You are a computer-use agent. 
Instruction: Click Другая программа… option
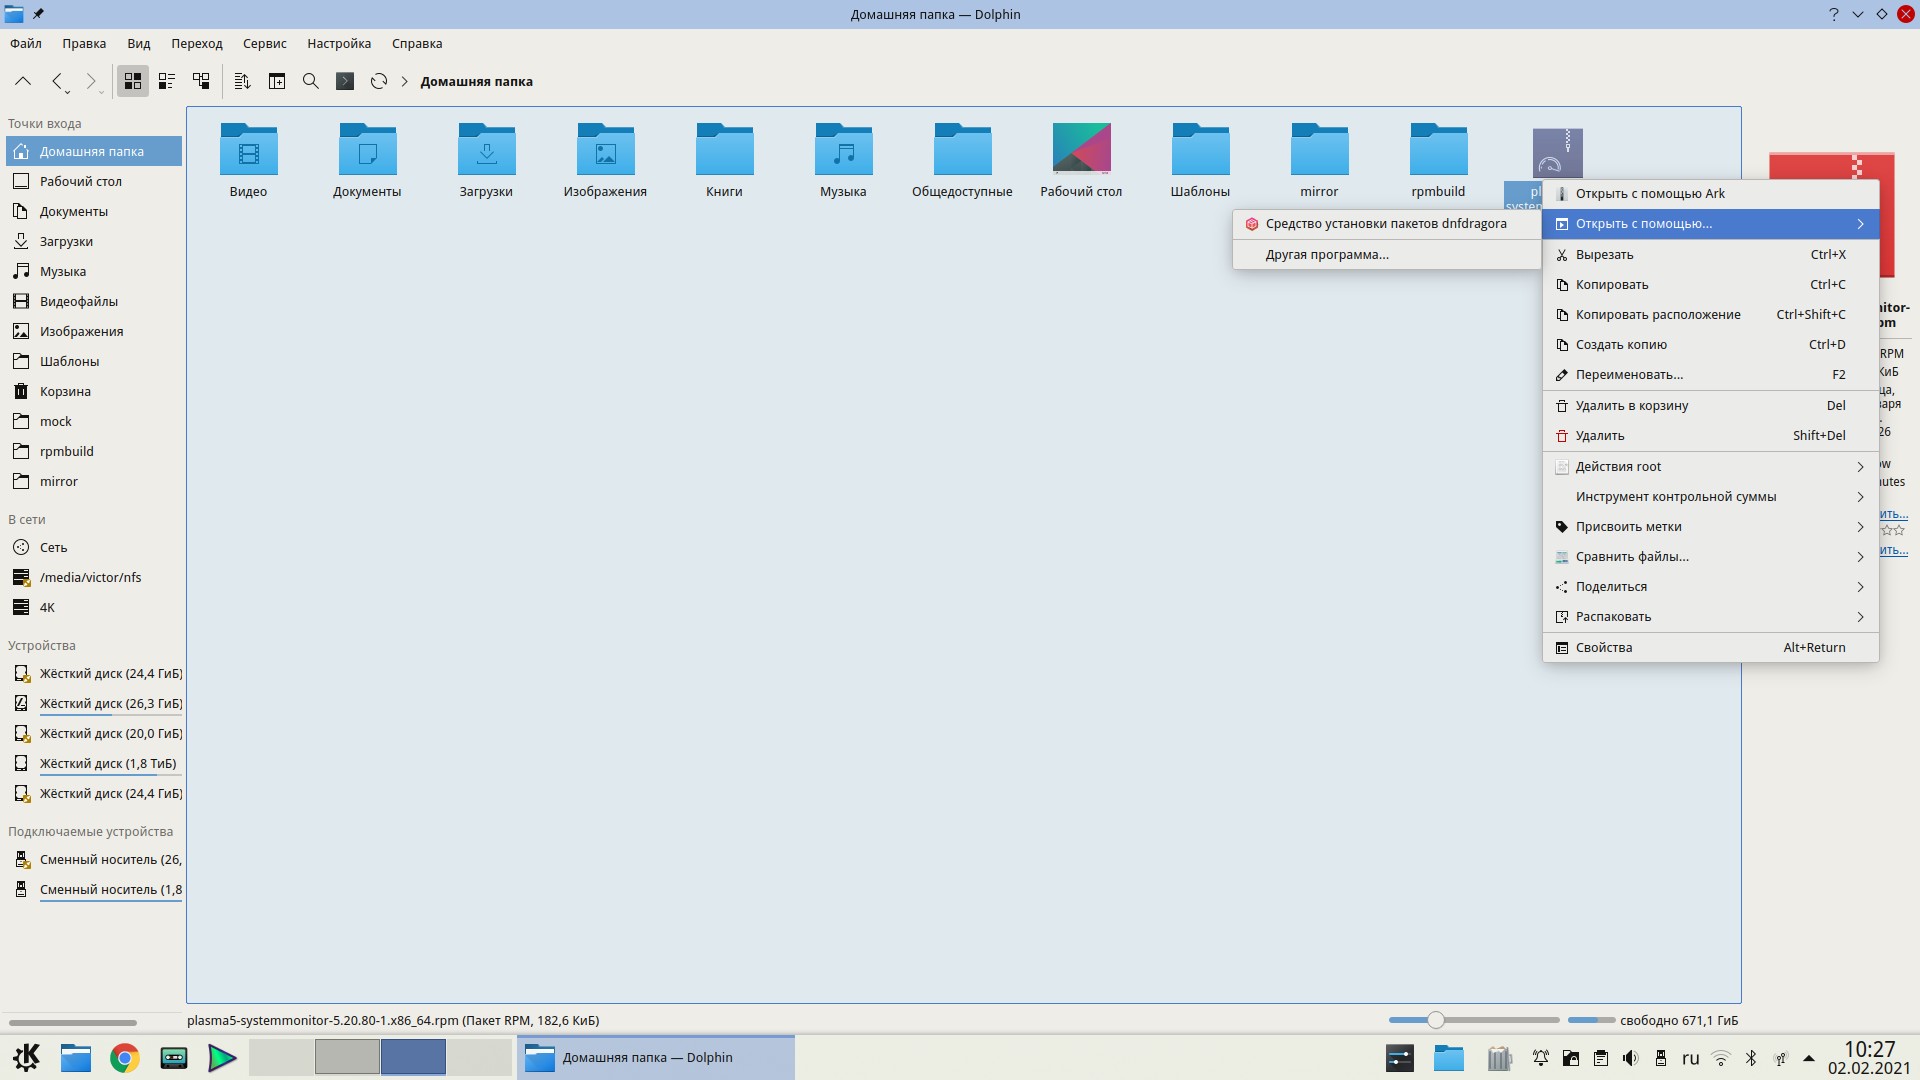click(1327, 254)
